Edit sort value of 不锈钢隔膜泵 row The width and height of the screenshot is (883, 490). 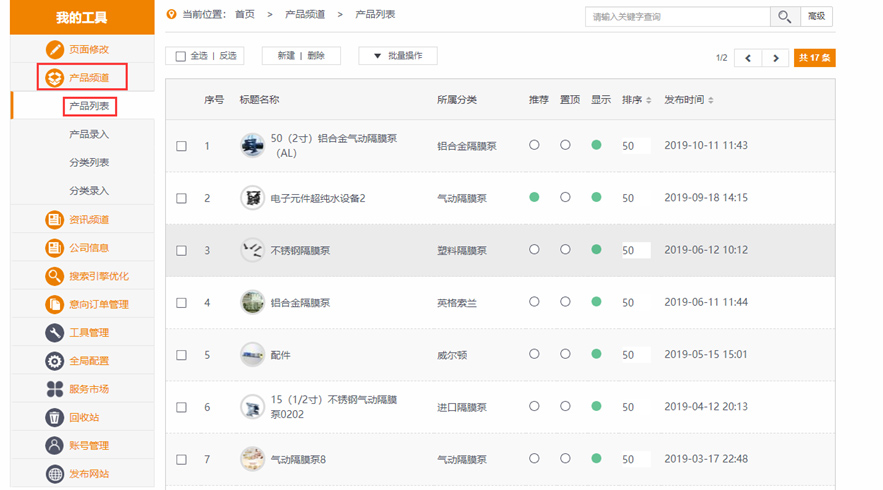click(x=635, y=250)
